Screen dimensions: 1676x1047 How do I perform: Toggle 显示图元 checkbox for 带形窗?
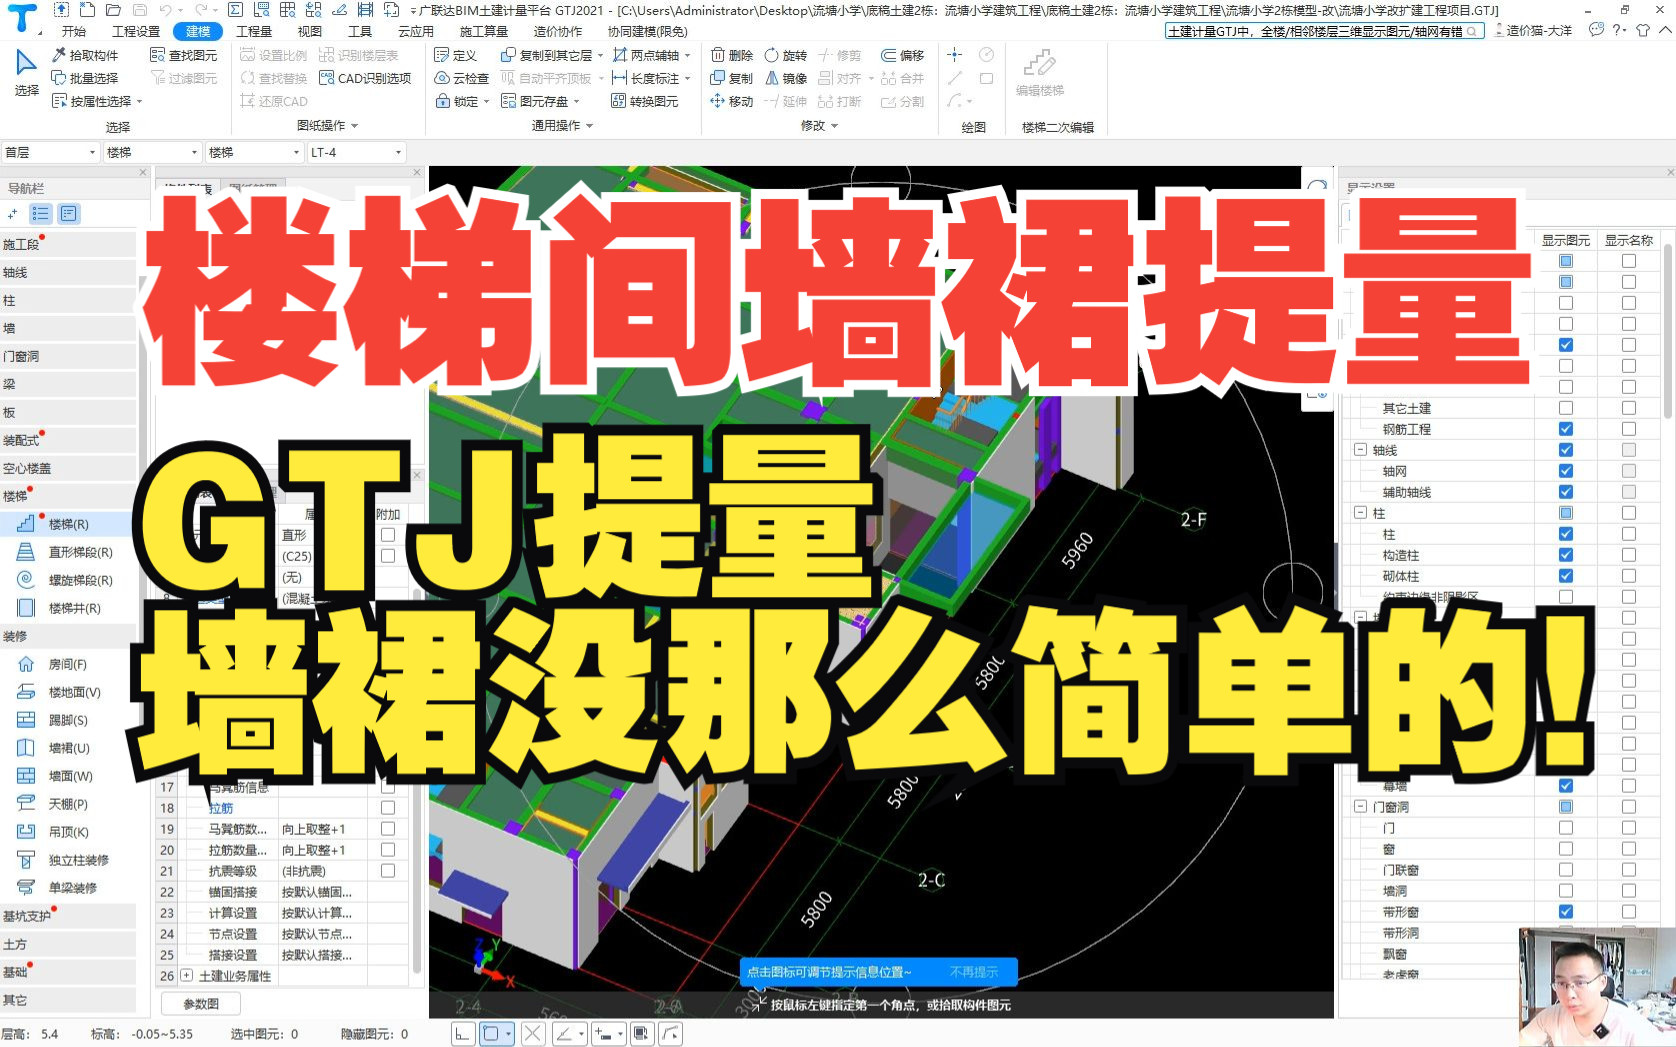(1565, 912)
